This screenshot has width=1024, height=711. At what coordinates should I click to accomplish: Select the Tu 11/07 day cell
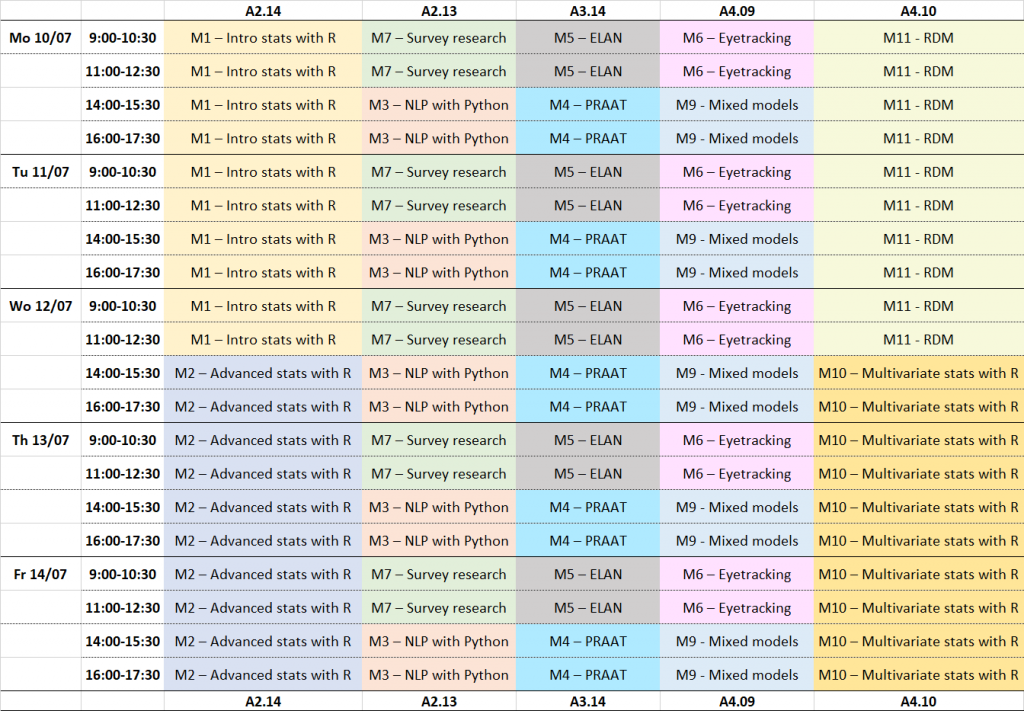[40, 172]
